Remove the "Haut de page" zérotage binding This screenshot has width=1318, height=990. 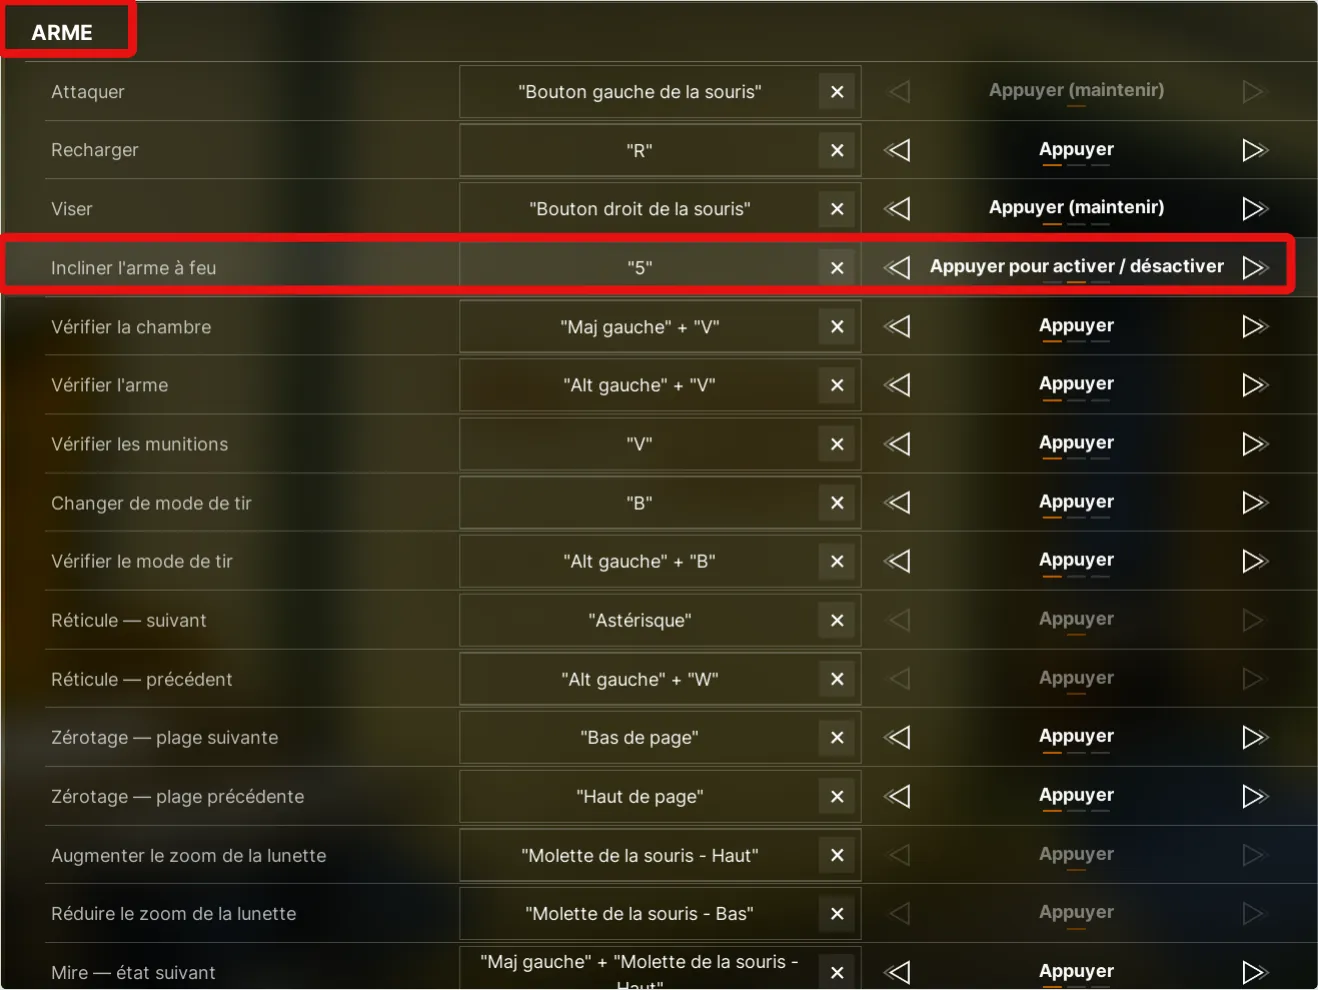(837, 797)
